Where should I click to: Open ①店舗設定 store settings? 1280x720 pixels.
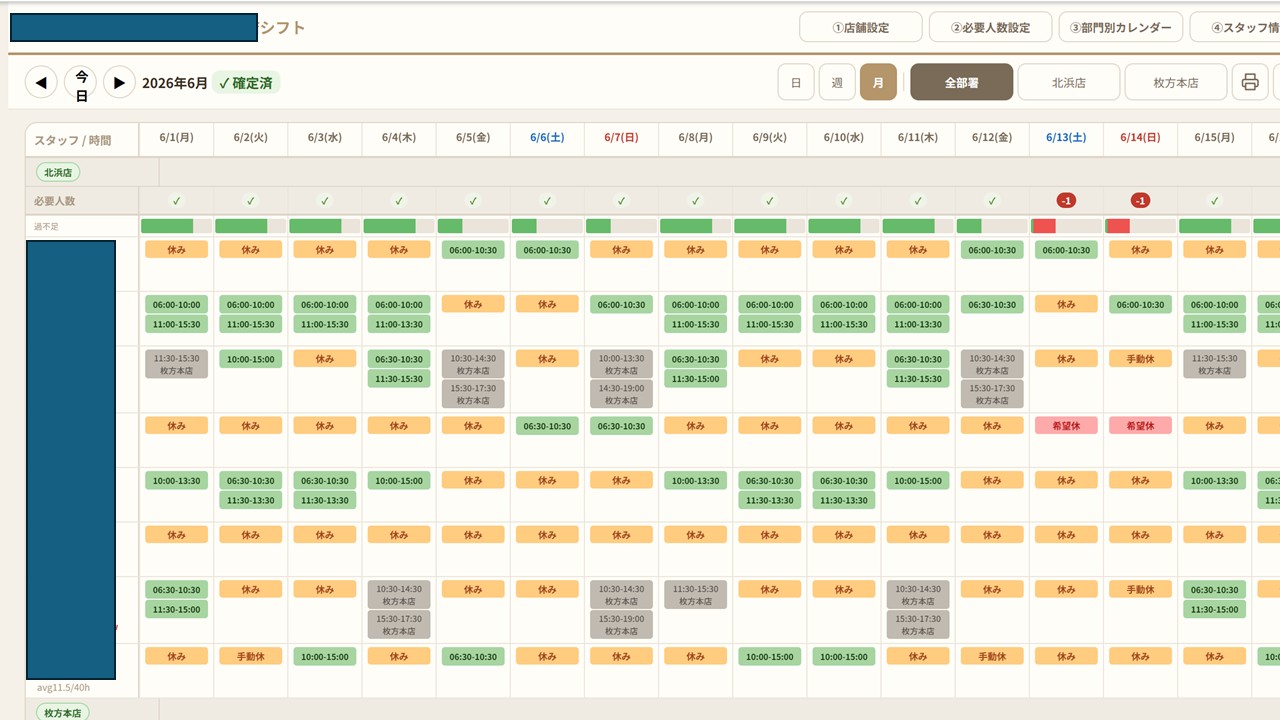pos(861,27)
